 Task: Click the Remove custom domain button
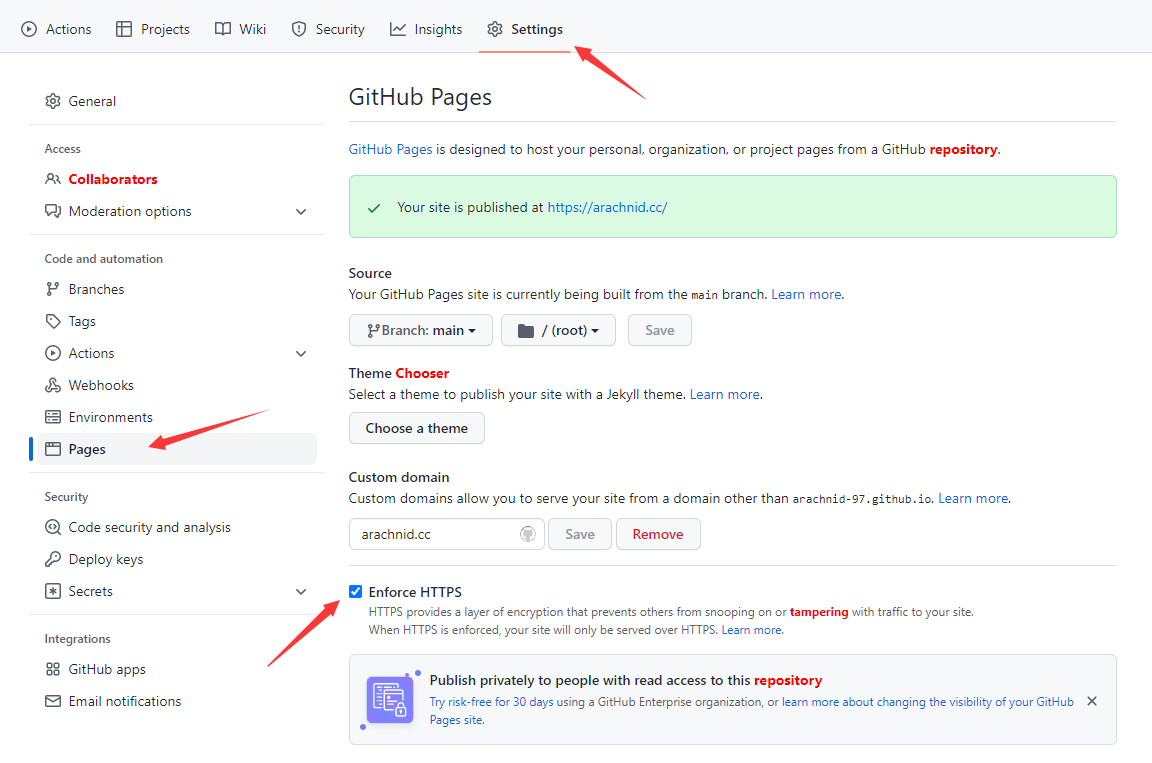pyautogui.click(x=657, y=534)
